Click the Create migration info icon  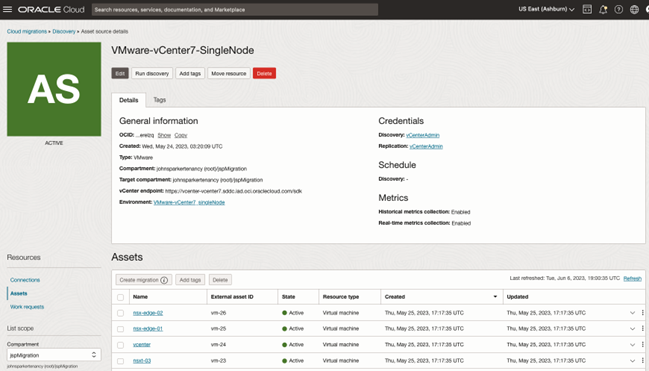[x=164, y=280]
